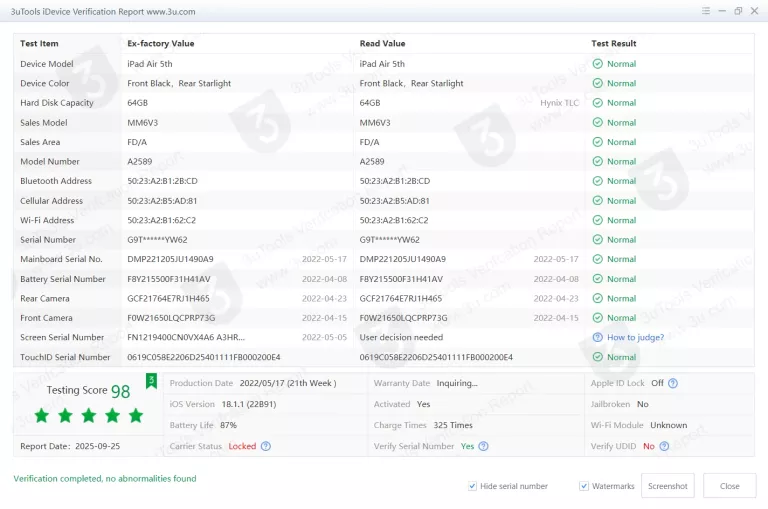Click the green check icon in Sales Area row
The height and width of the screenshot is (509, 768).
598,142
